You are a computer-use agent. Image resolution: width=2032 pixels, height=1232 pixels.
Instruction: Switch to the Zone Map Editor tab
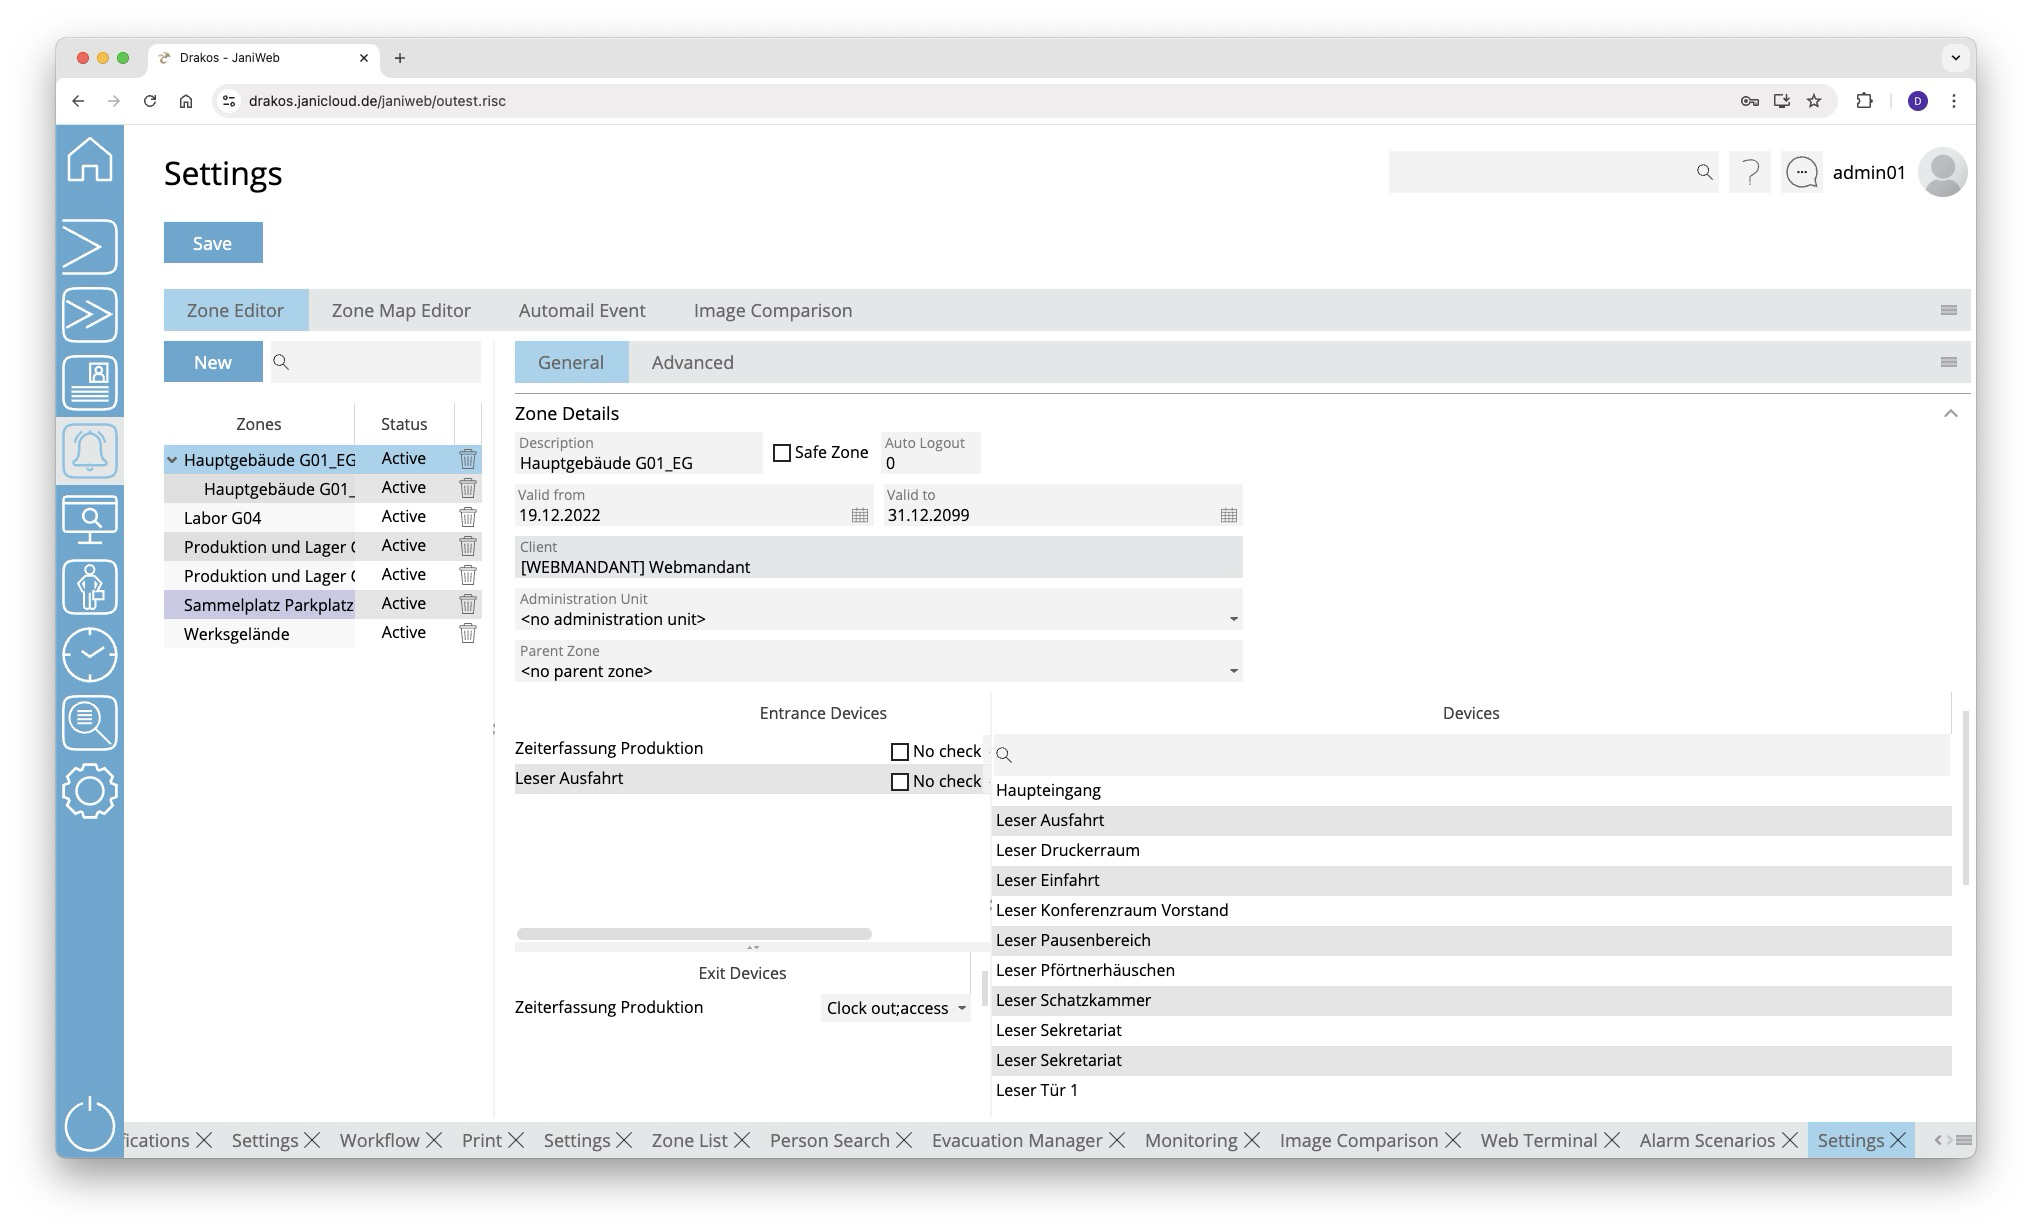[x=401, y=311]
